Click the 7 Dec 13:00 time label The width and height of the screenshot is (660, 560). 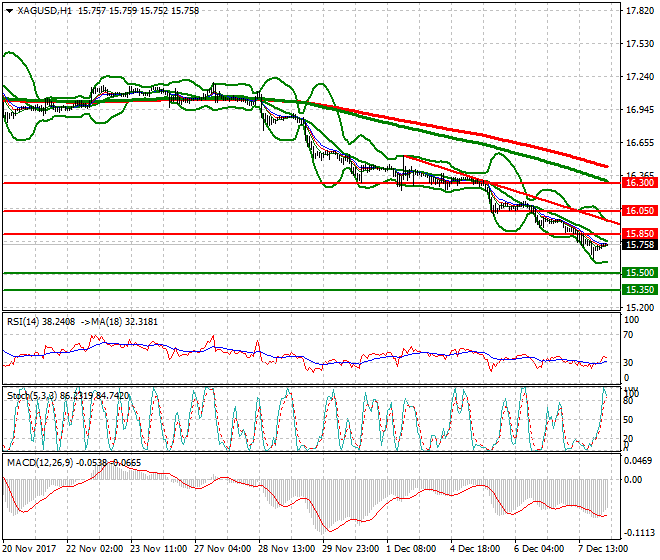coord(603,549)
